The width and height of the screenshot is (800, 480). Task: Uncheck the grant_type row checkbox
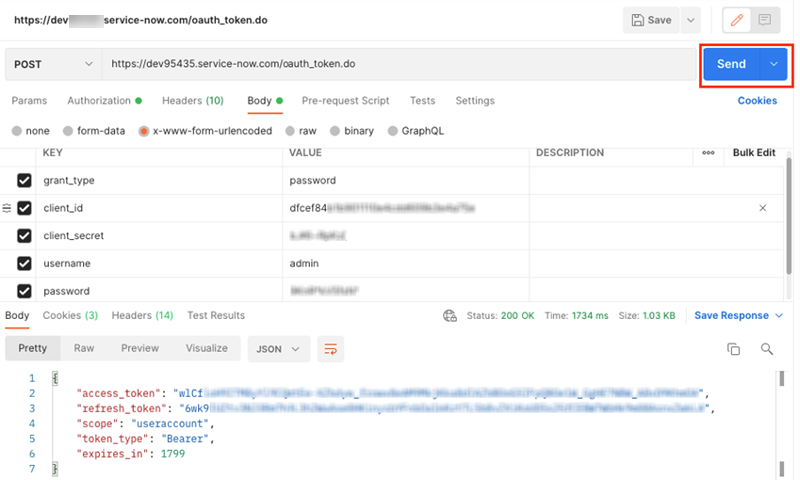click(25, 181)
